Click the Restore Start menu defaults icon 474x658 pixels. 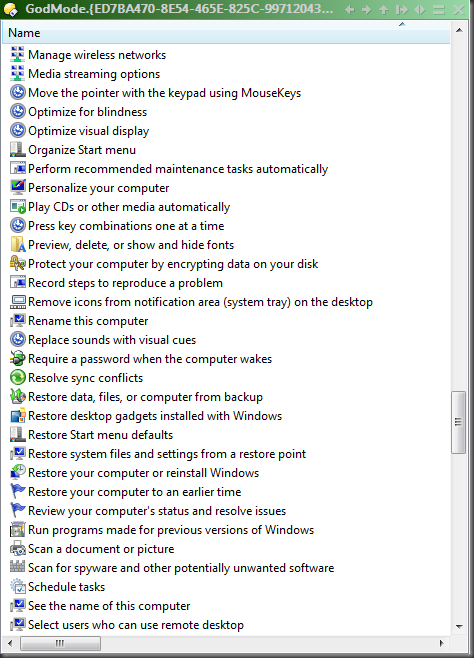18,434
